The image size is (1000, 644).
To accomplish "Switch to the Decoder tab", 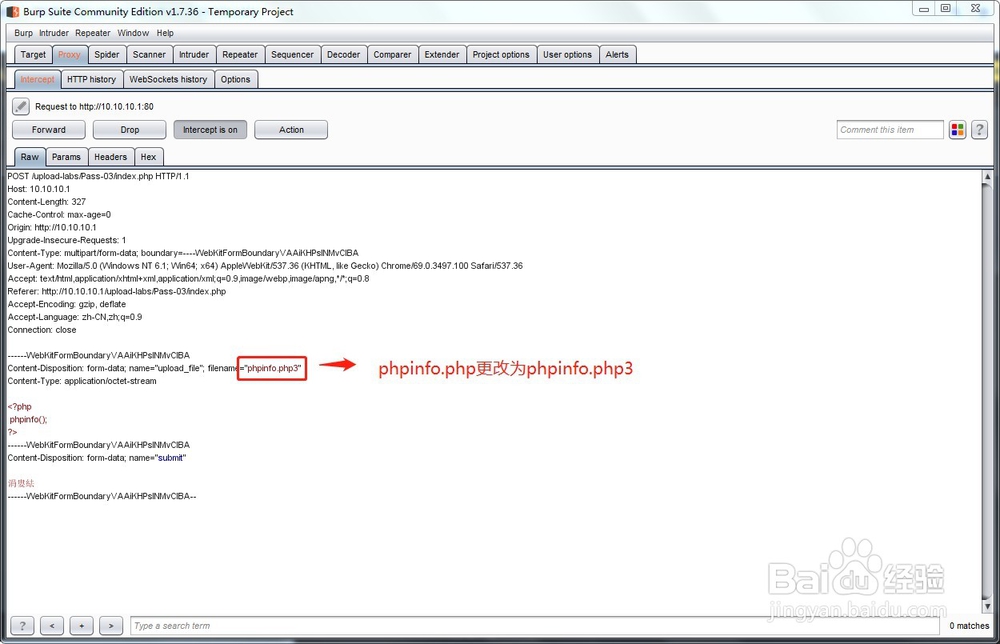I will point(343,55).
